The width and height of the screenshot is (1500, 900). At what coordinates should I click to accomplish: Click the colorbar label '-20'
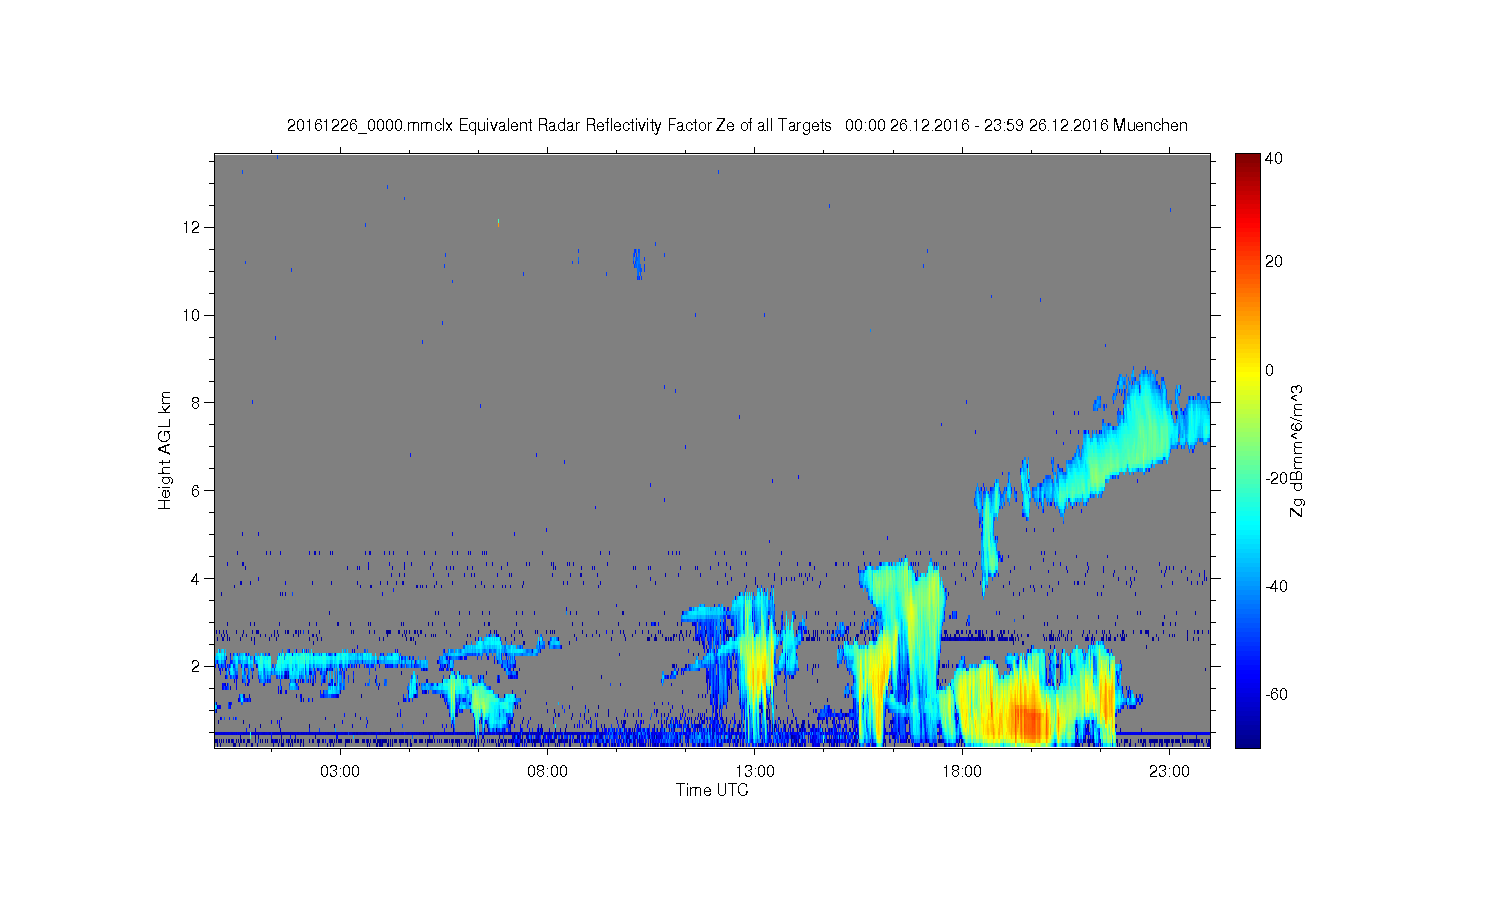pos(1276,478)
